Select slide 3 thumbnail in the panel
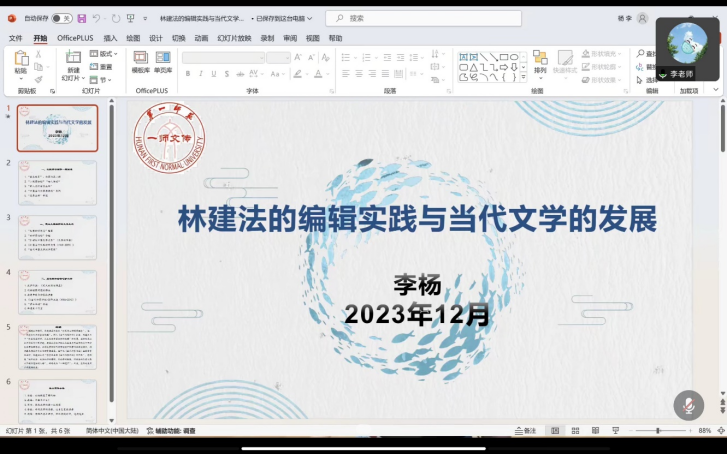 click(x=57, y=236)
